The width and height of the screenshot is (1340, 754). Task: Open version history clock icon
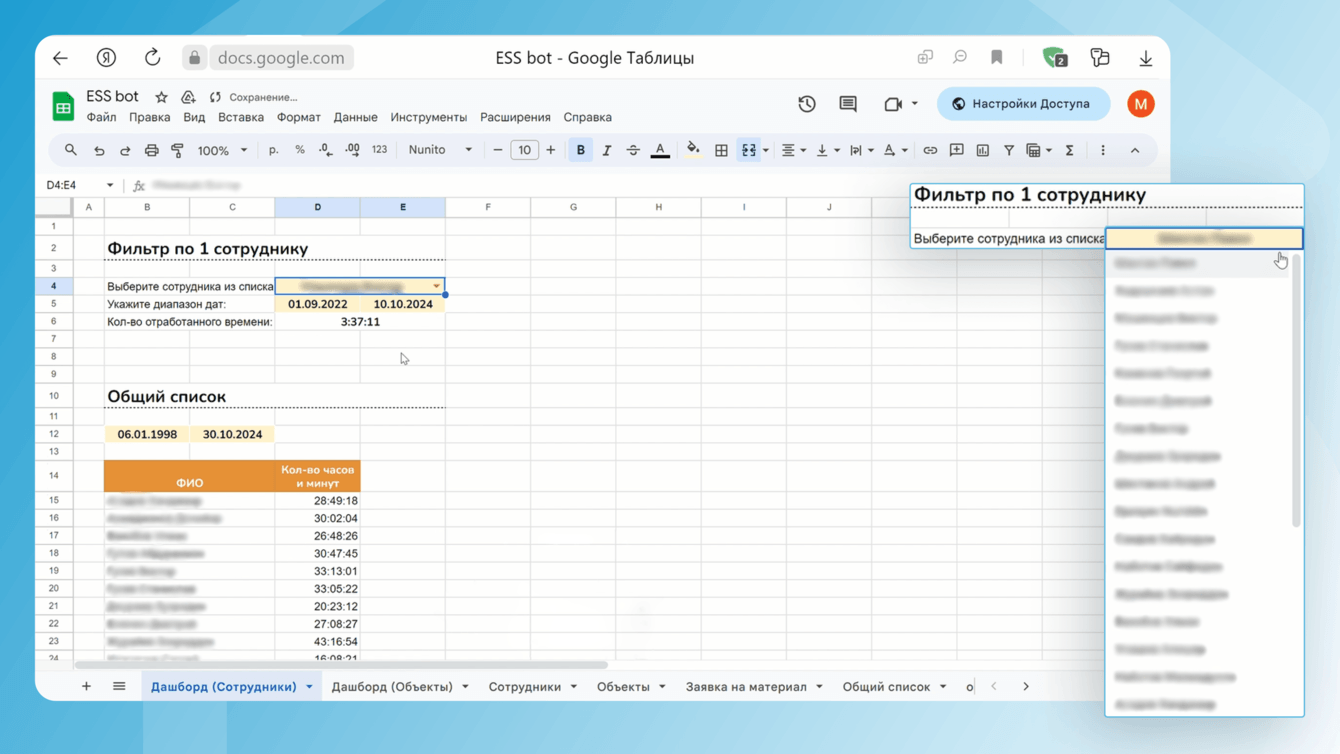(807, 104)
